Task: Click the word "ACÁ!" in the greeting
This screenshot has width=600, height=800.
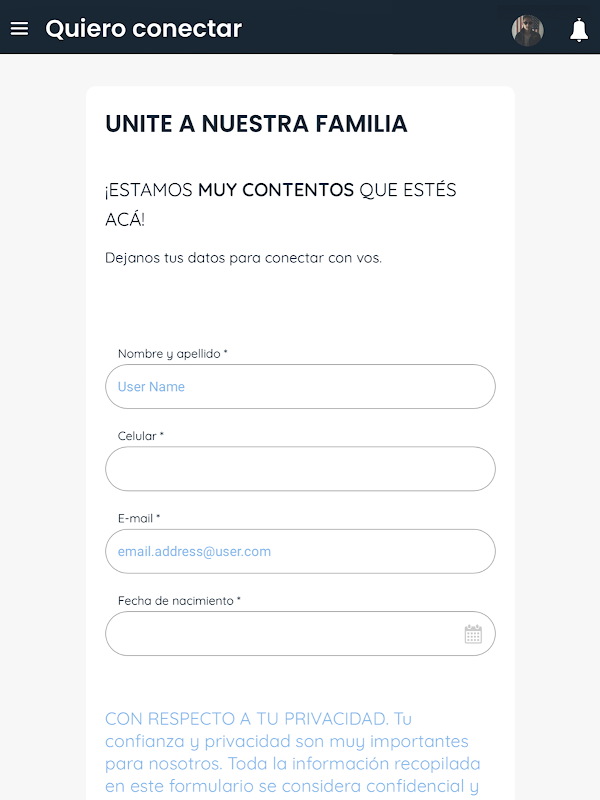Action: [x=125, y=220]
